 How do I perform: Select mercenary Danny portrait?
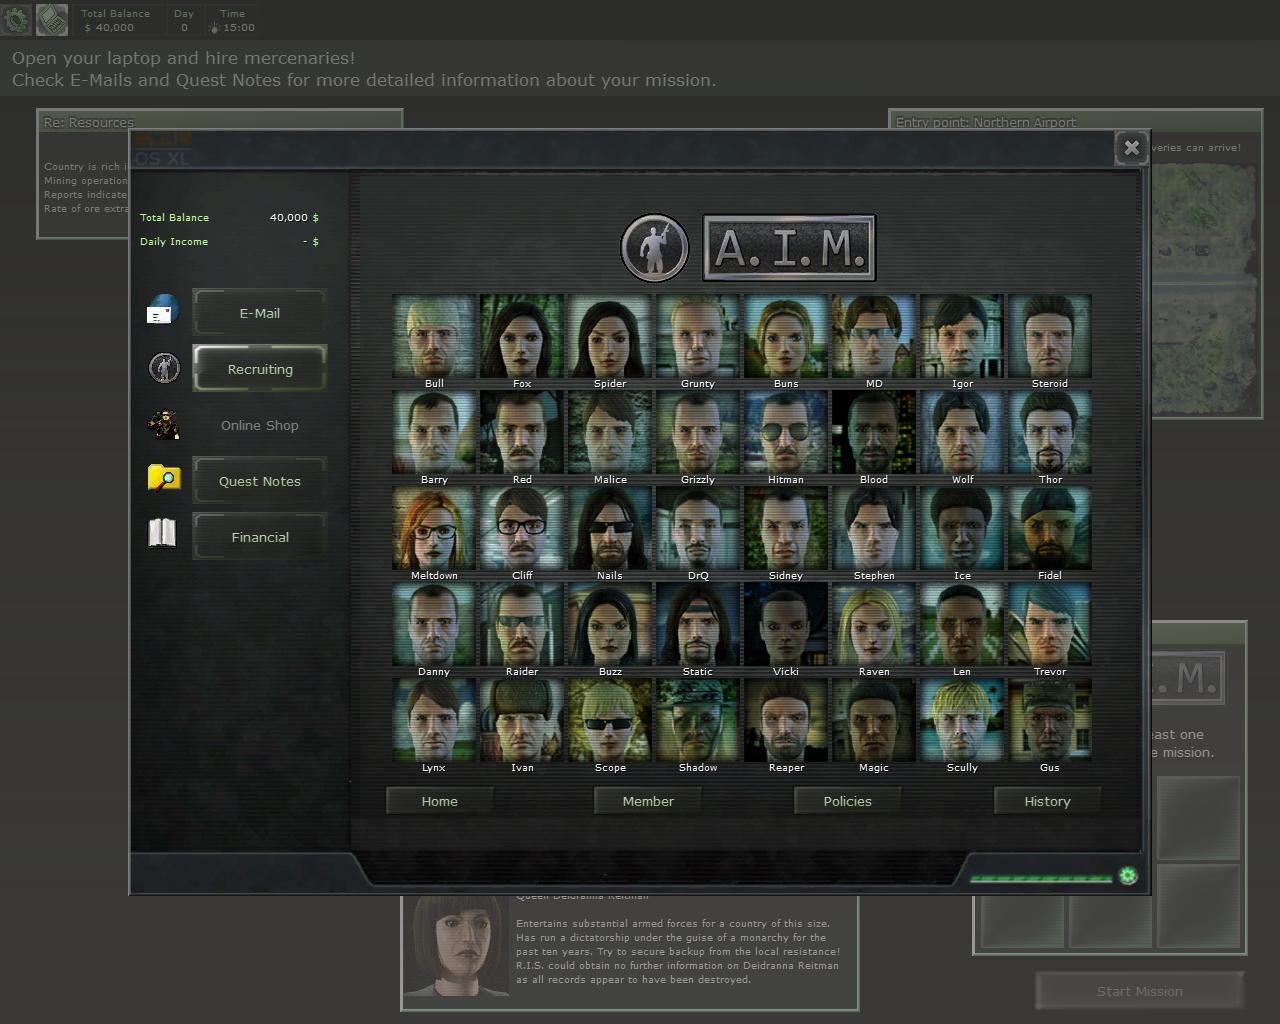(x=434, y=624)
